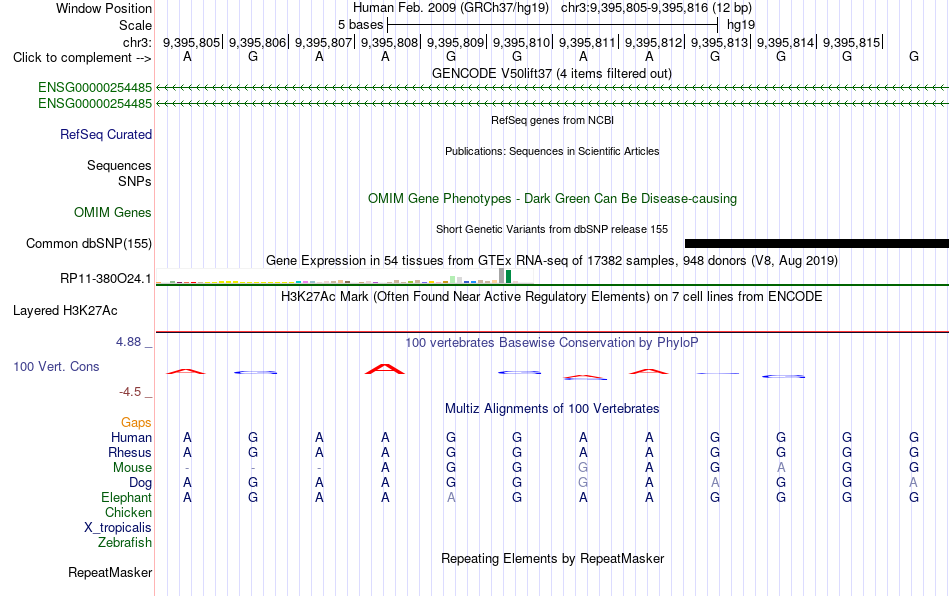Click 'Repeating Elements by RepeatMasker' title
The image size is (950, 596).
coord(553,558)
